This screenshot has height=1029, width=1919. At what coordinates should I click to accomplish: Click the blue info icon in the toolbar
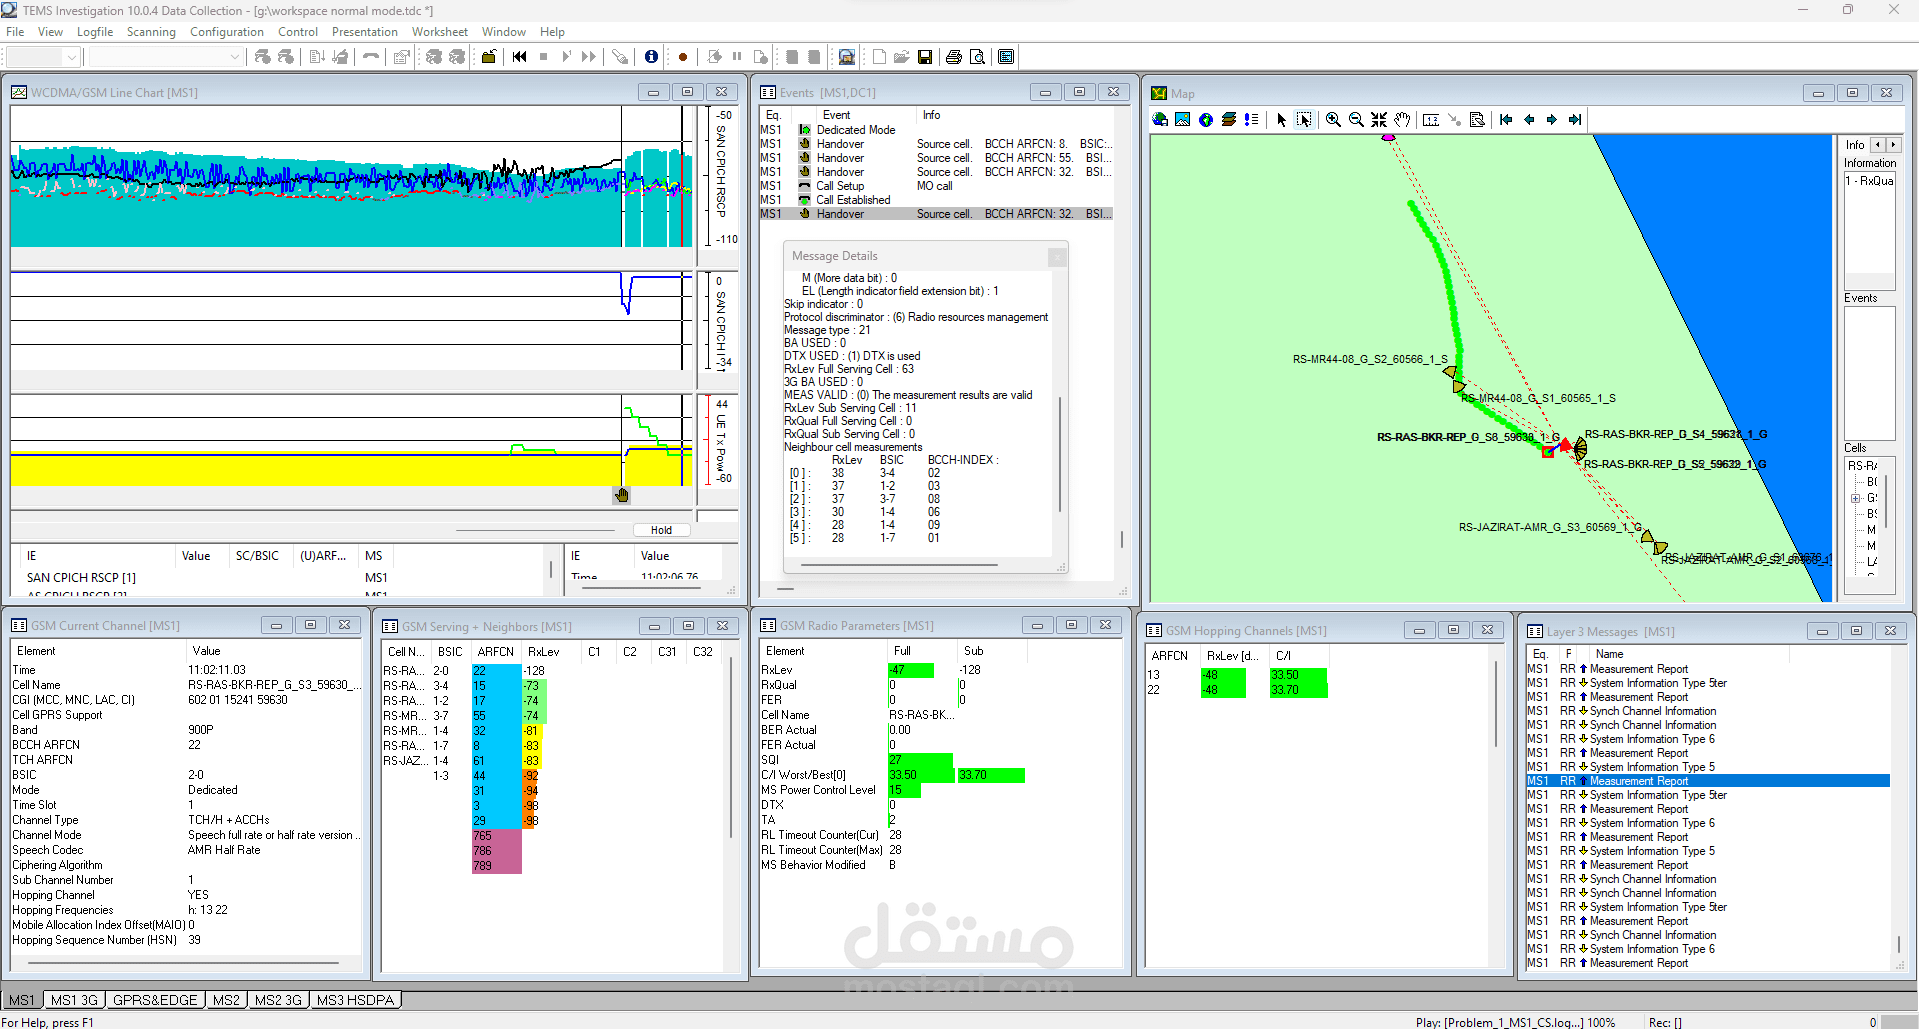coord(651,57)
